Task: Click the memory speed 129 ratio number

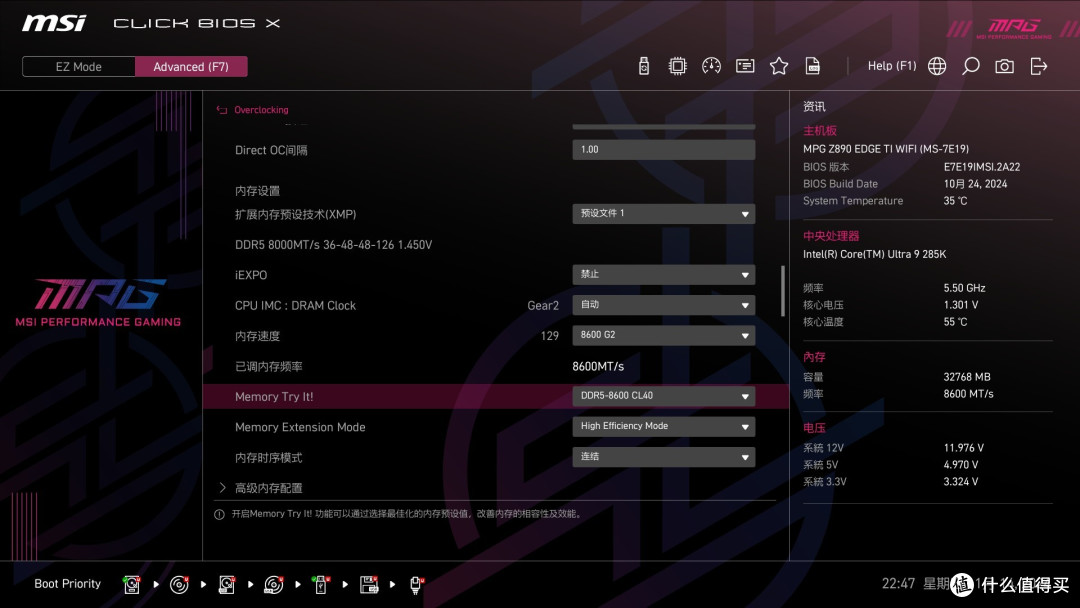Action: click(x=550, y=336)
